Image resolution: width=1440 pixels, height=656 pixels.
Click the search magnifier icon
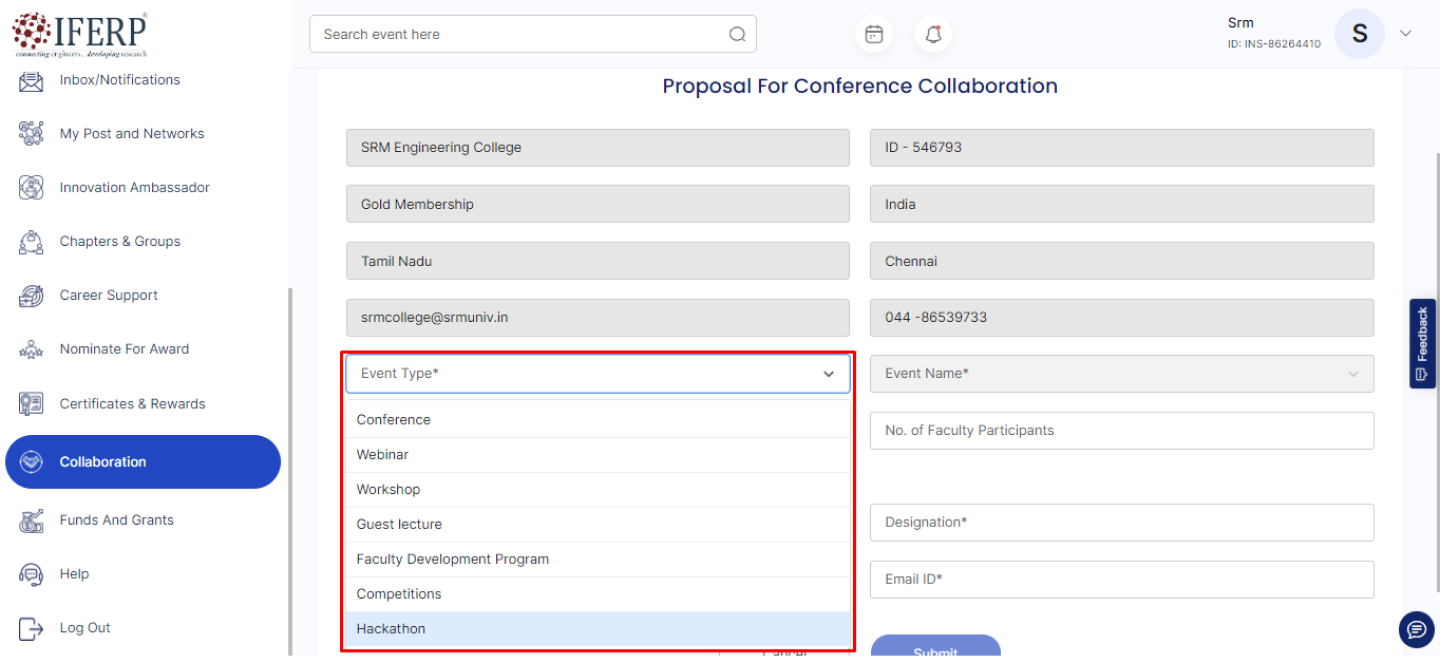[x=737, y=35]
